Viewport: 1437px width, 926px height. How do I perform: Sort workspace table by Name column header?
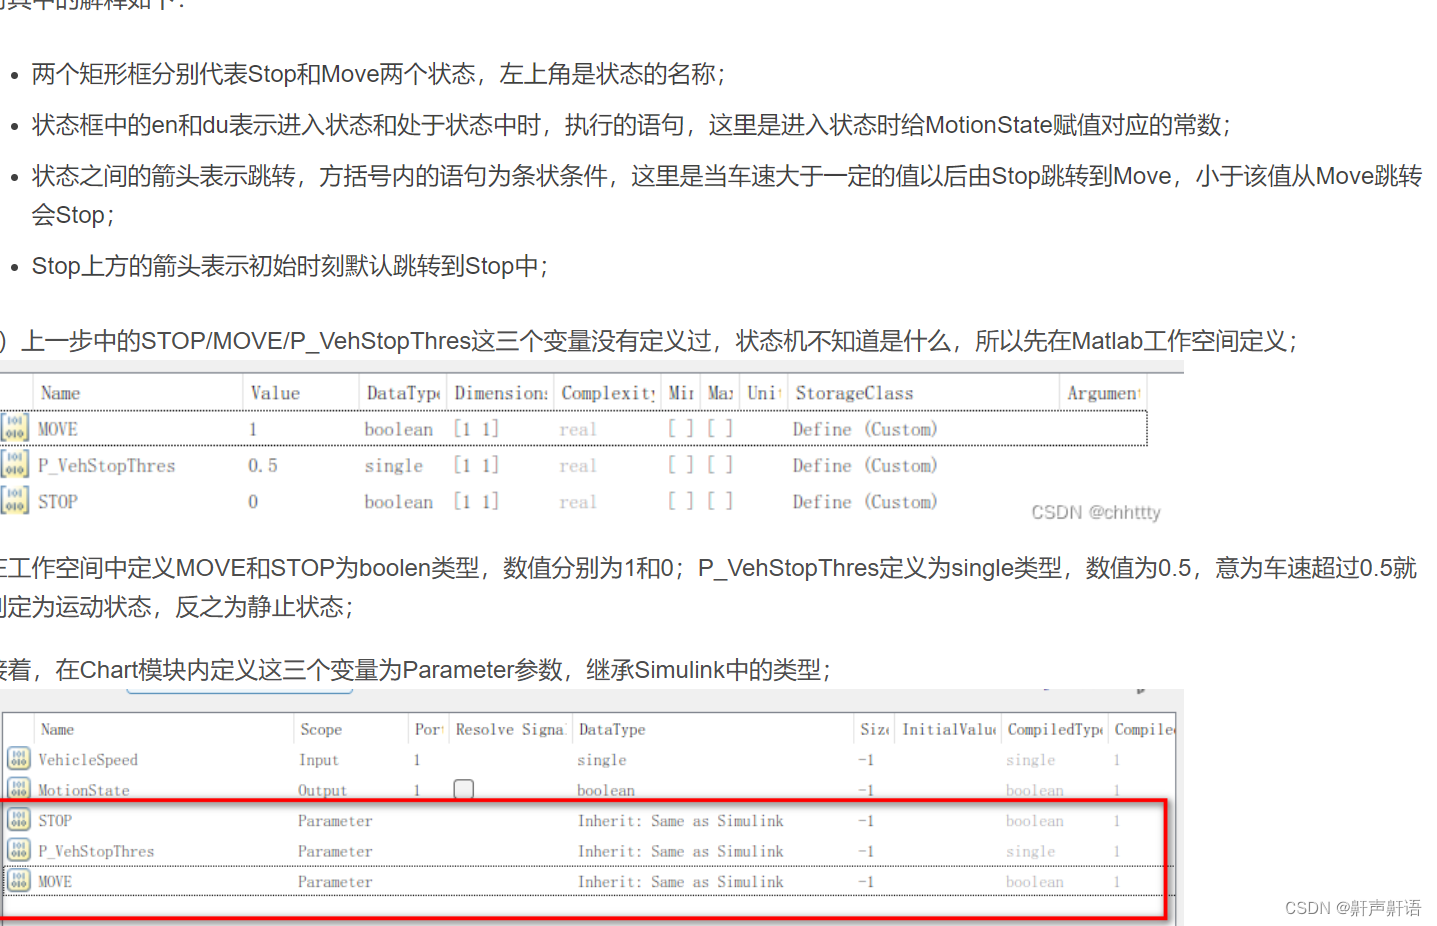60,393
